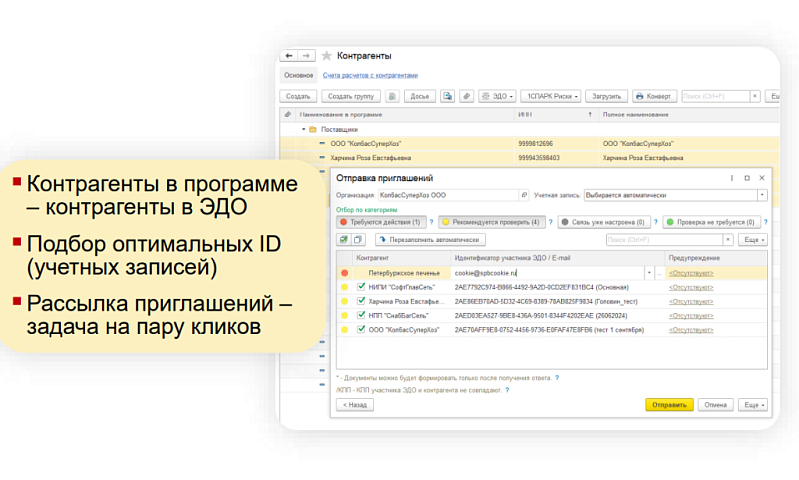
Task: Click uncheck-all icon in invitations toolbar
Action: click(358, 239)
